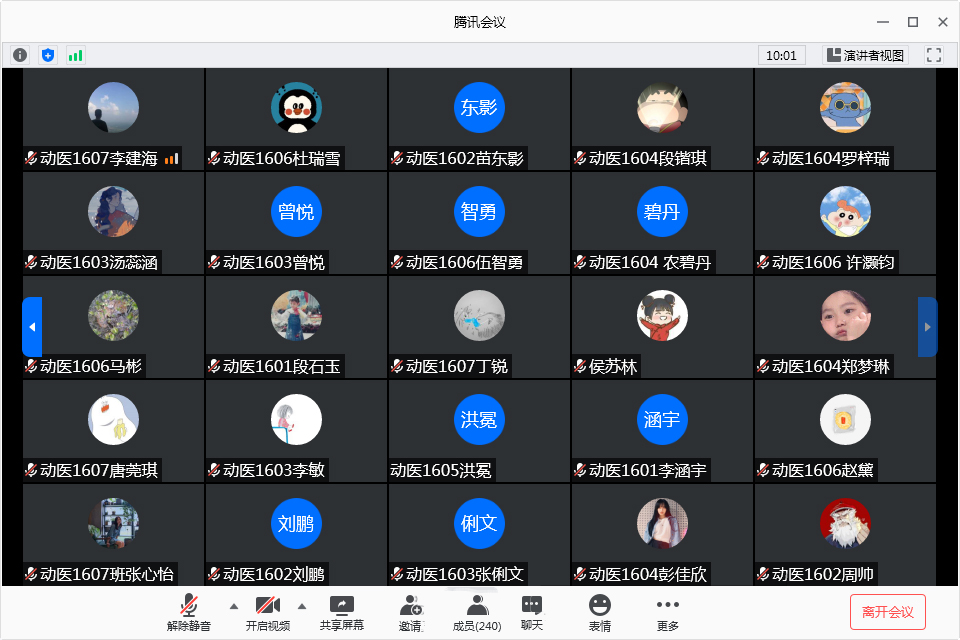Select avatar of 动医1601段石玉
The height and width of the screenshot is (640, 960).
(x=296, y=315)
